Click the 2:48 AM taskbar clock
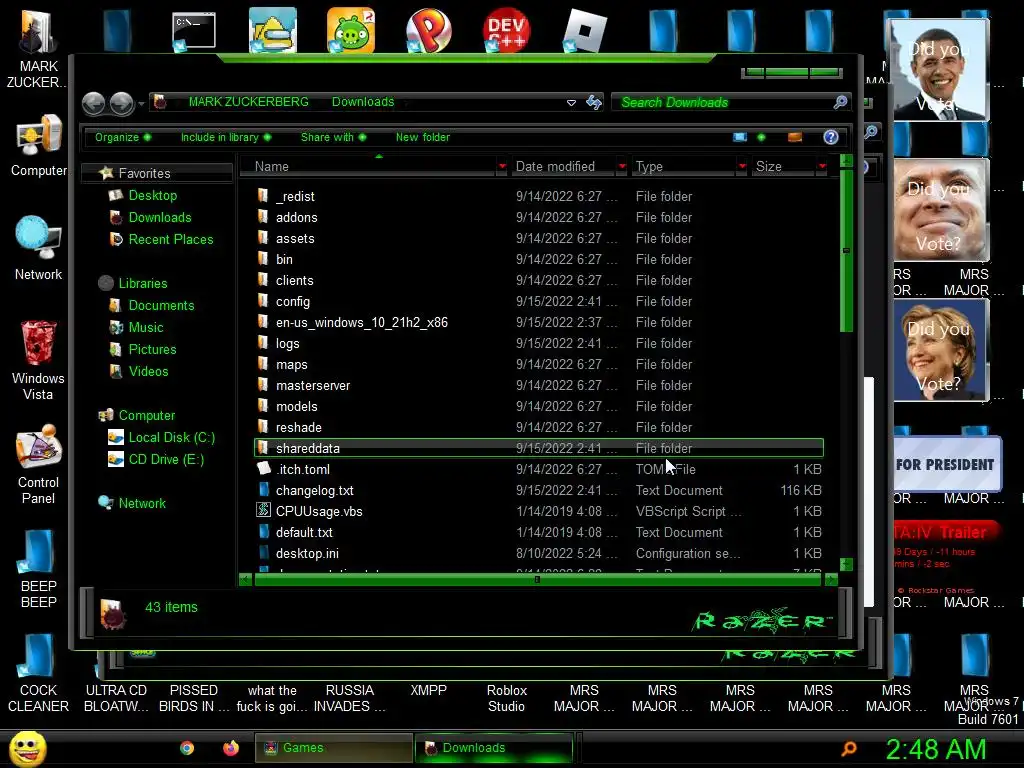 936,749
